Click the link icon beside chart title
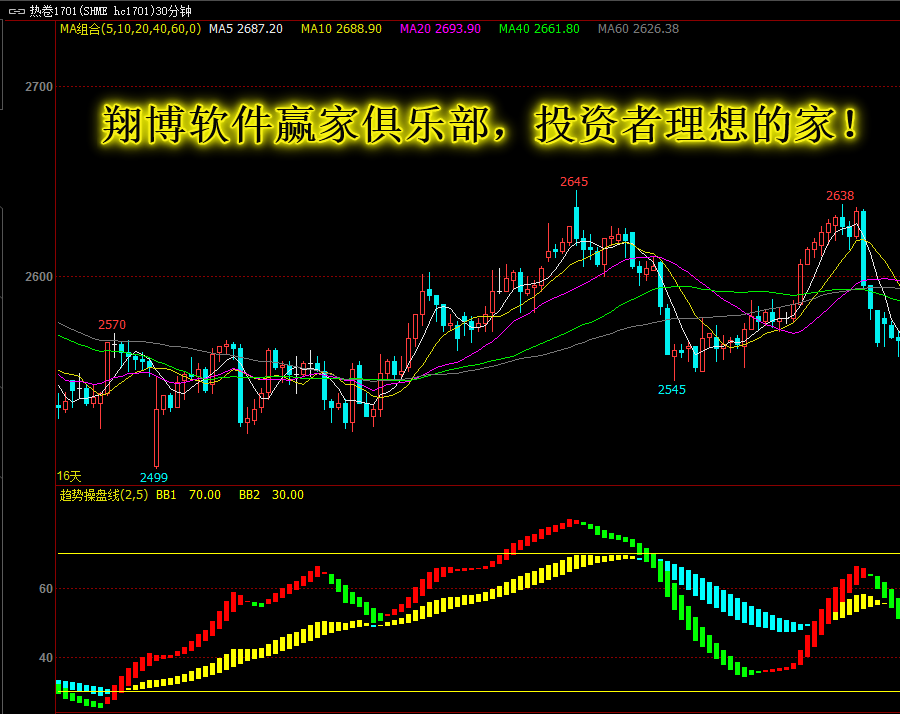Viewport: 900px width, 714px height. 17,11
